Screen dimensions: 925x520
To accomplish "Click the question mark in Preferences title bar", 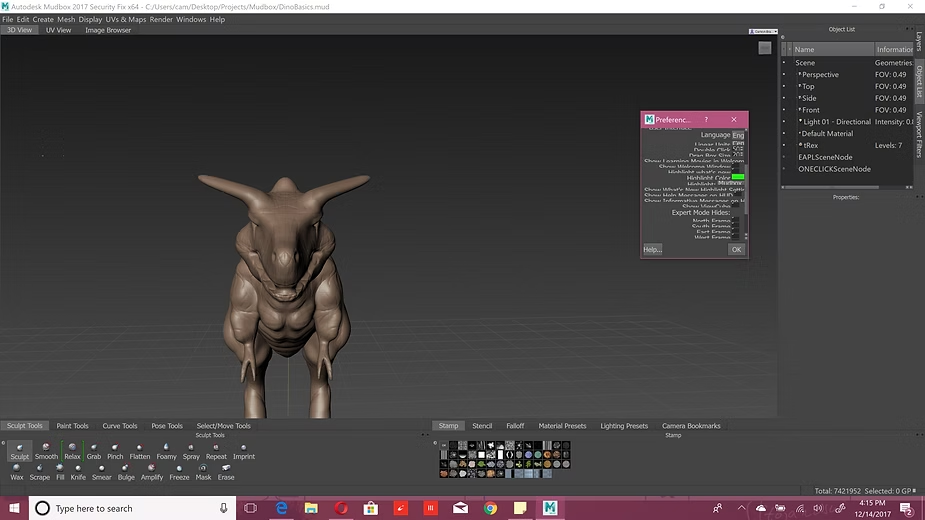I will 706,120.
